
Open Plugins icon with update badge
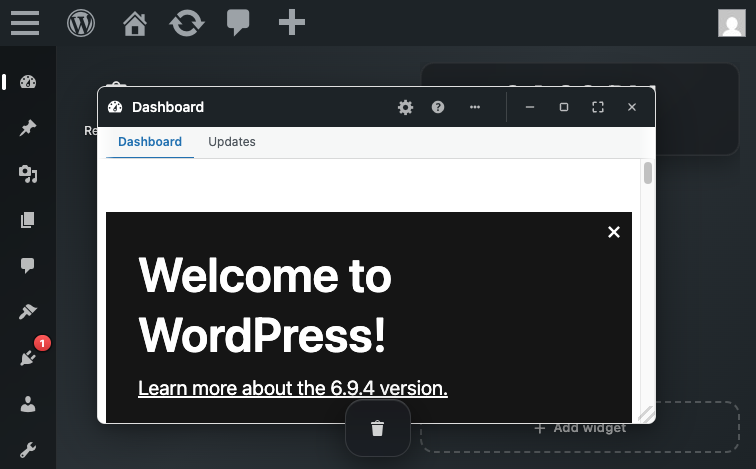click(28, 357)
